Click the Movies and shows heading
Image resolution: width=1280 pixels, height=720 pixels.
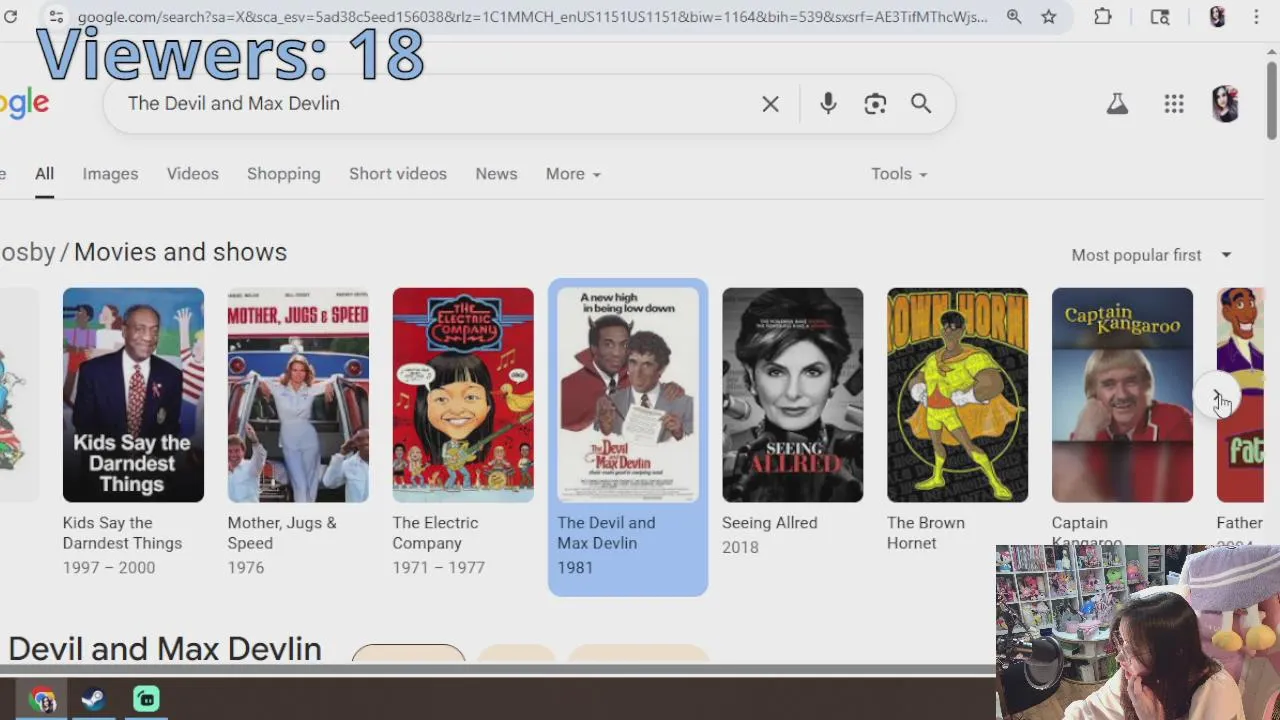[x=180, y=252]
